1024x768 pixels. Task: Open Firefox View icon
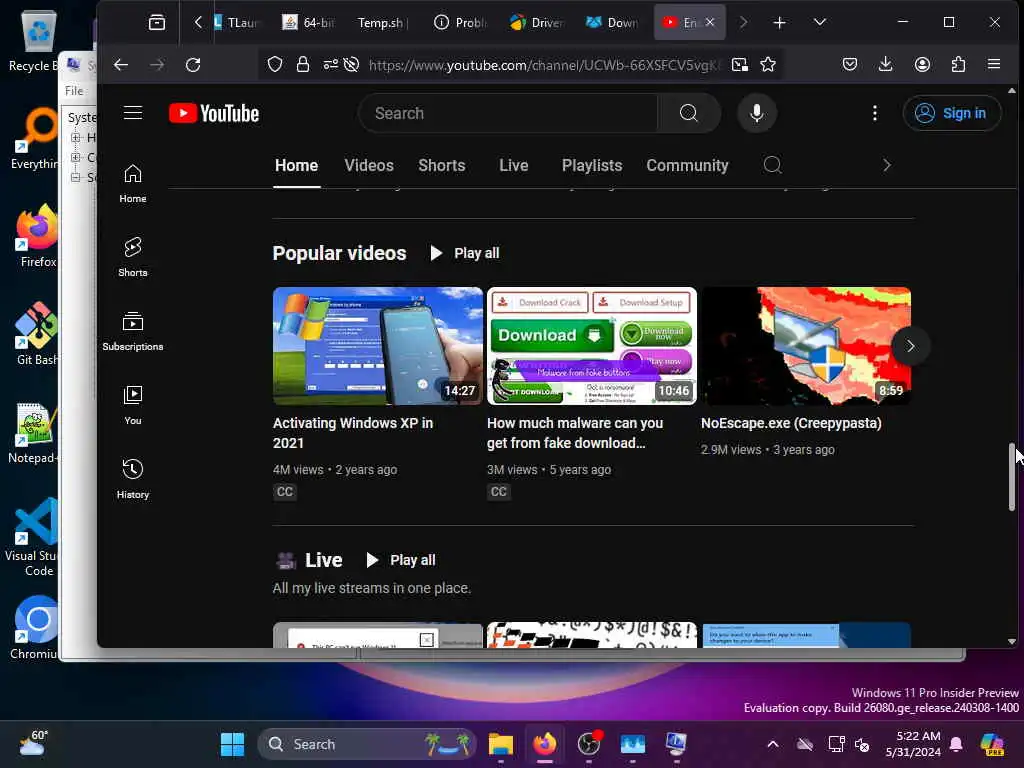[x=157, y=23]
